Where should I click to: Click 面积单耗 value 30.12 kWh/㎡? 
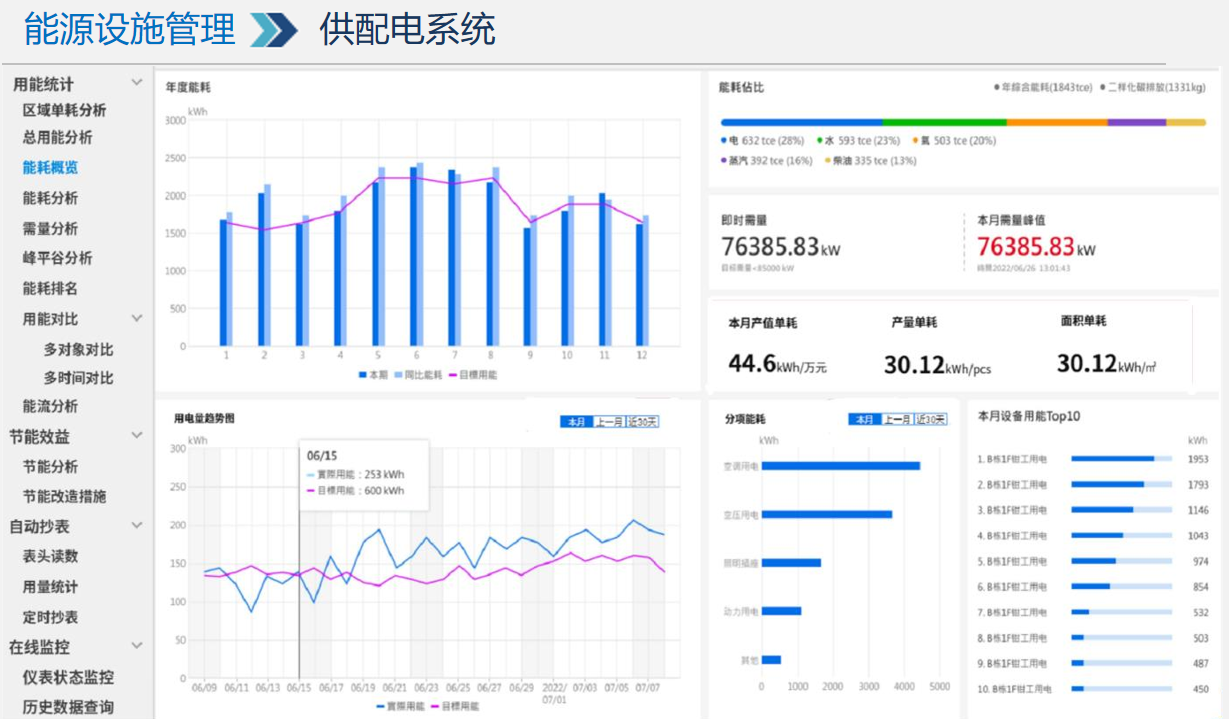[1107, 364]
